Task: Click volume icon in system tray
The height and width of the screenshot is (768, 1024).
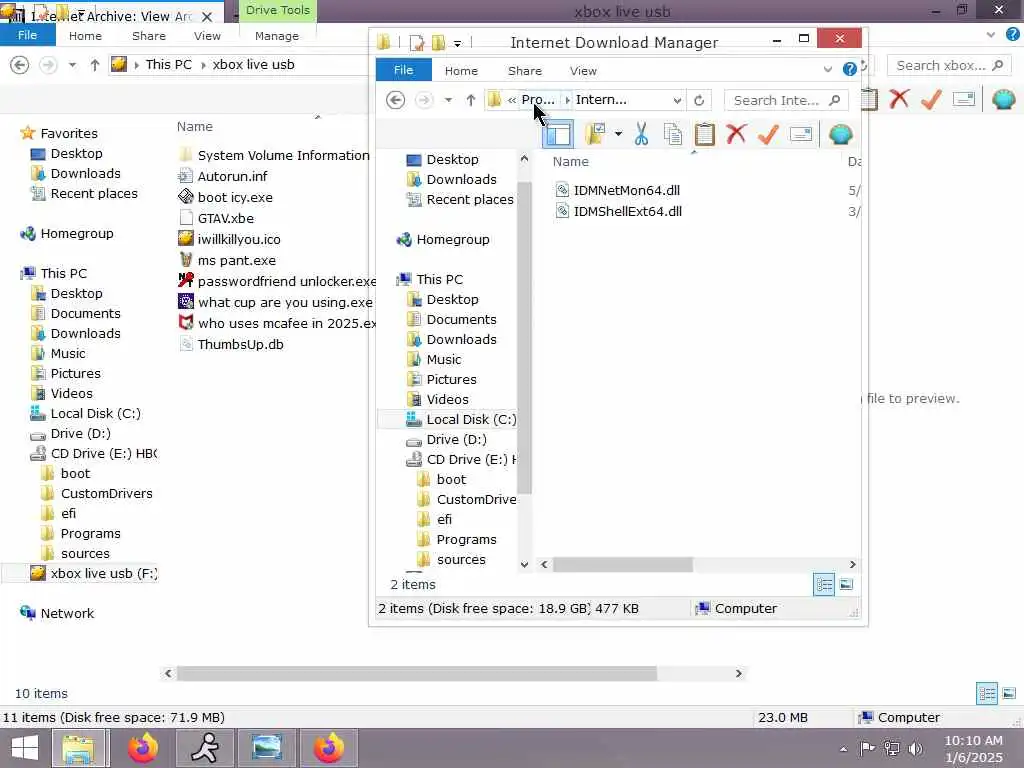Action: click(x=915, y=748)
